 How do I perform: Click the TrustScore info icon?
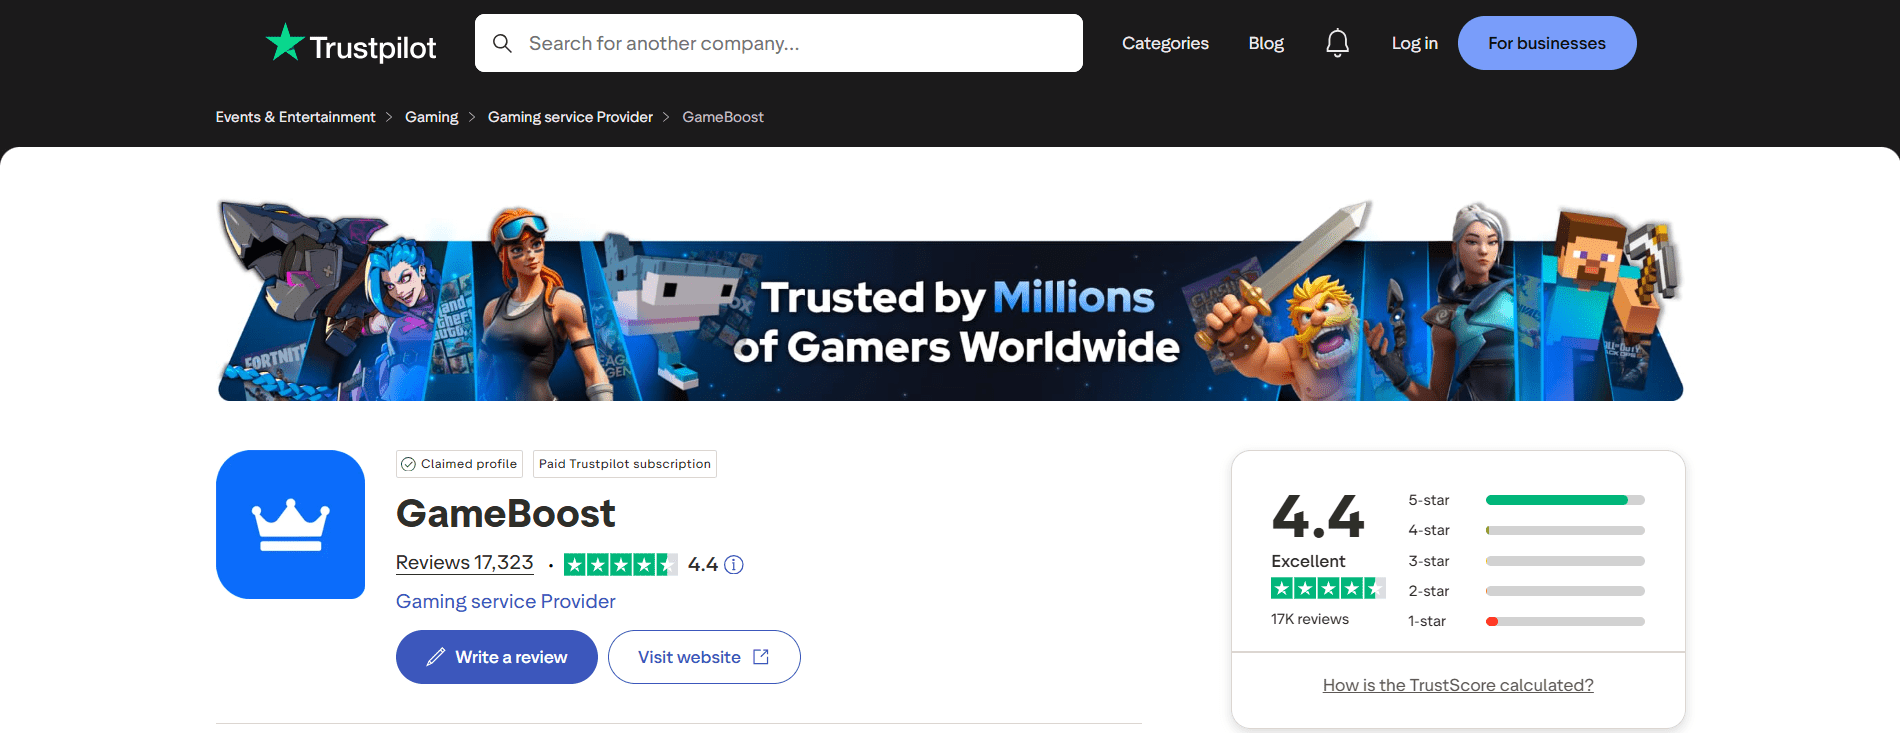[734, 565]
